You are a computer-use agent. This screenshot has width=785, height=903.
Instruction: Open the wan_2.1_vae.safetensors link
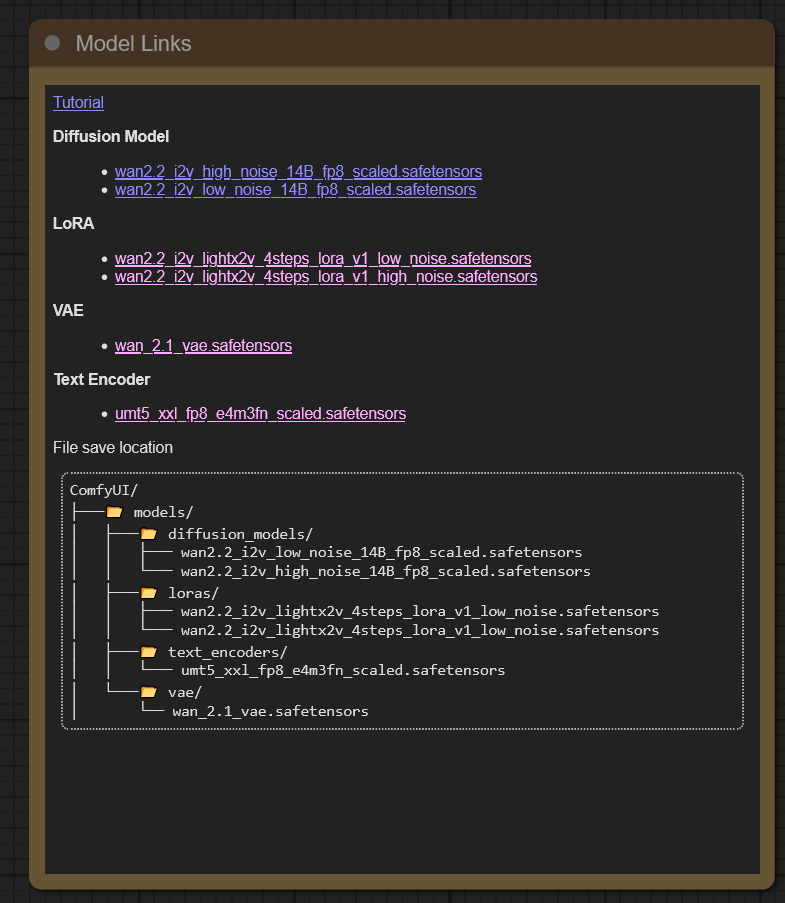[203, 346]
